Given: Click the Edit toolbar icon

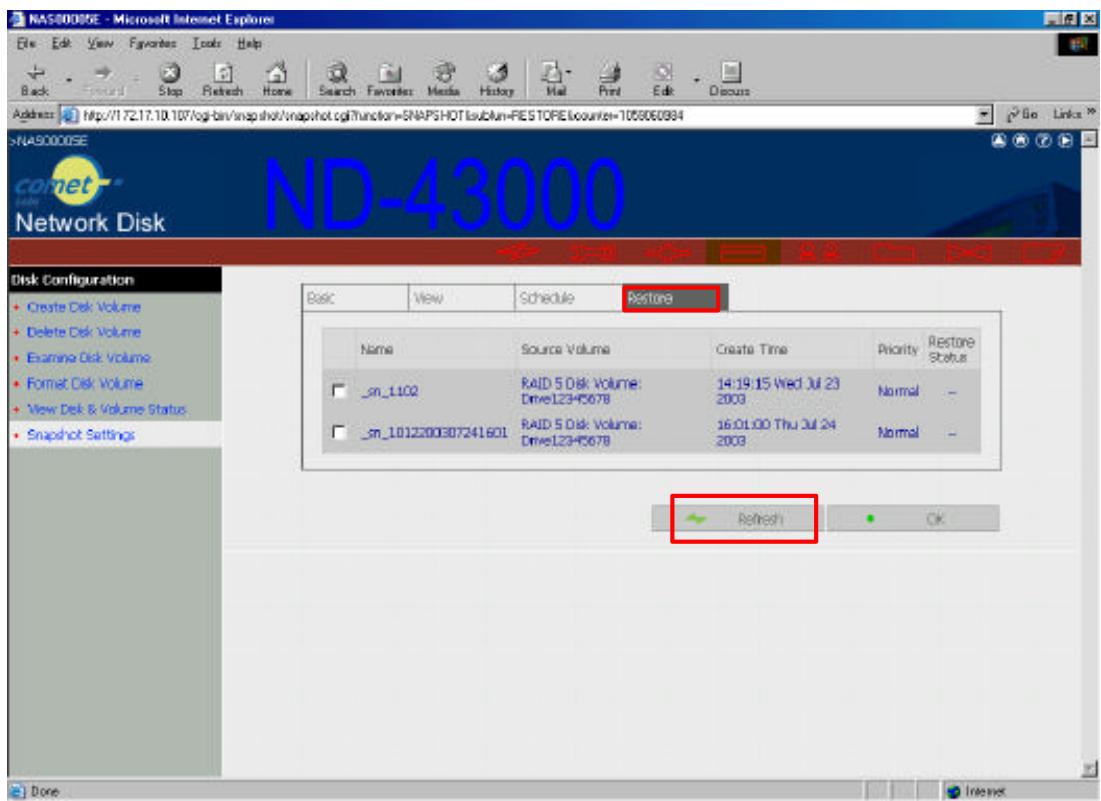Looking at the screenshot, I should pos(663,79).
